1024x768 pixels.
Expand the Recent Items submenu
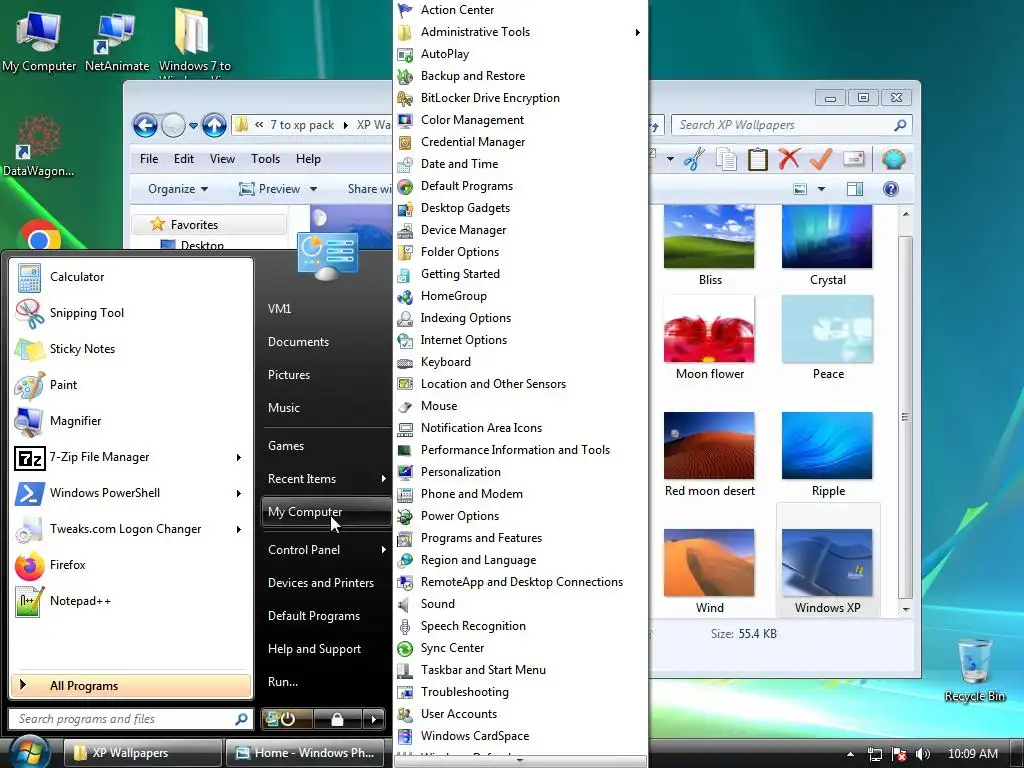coord(327,479)
